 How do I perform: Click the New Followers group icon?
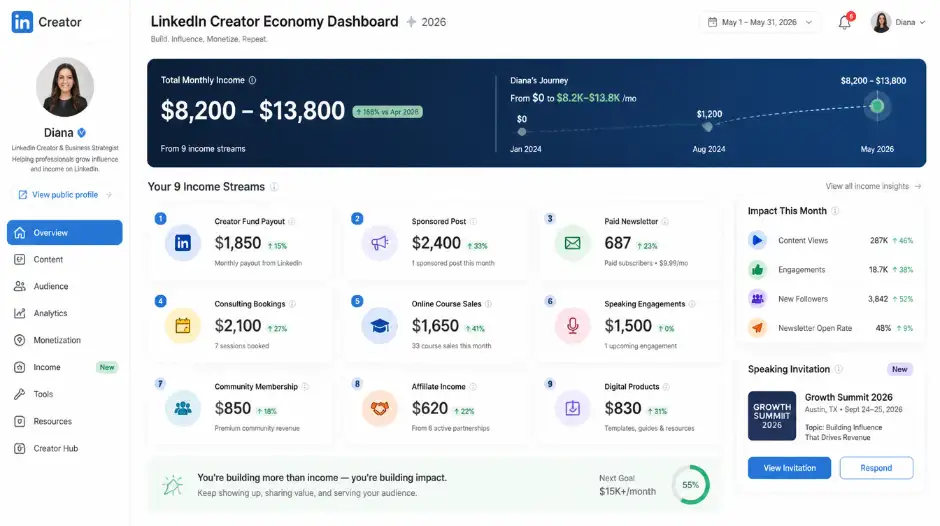757,299
